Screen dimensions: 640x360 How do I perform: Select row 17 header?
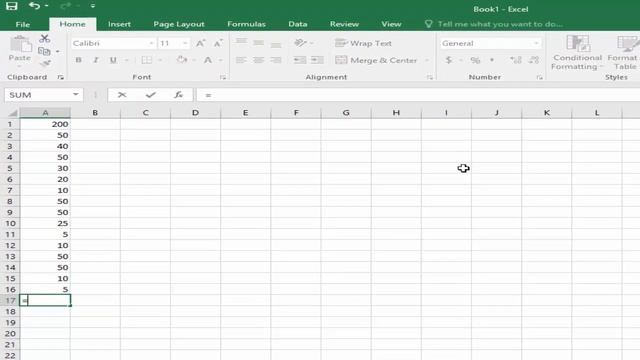pos(10,300)
